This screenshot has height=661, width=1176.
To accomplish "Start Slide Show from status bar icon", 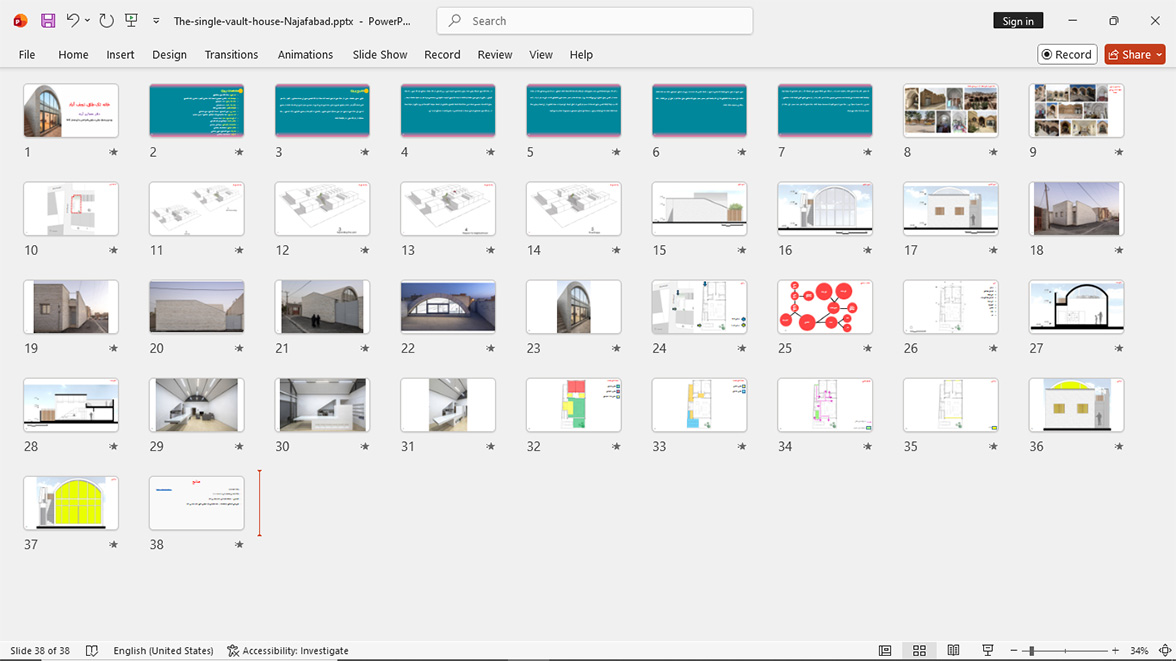I will 988,650.
